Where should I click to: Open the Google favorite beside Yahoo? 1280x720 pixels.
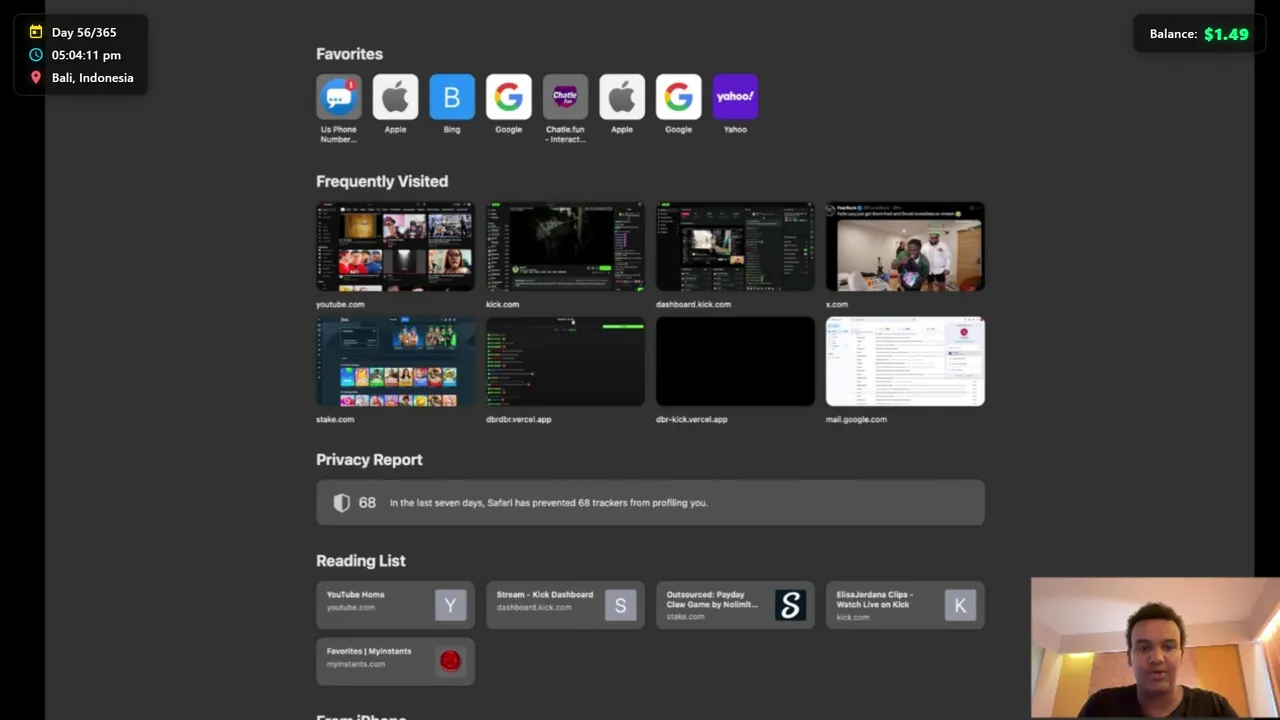coord(678,97)
